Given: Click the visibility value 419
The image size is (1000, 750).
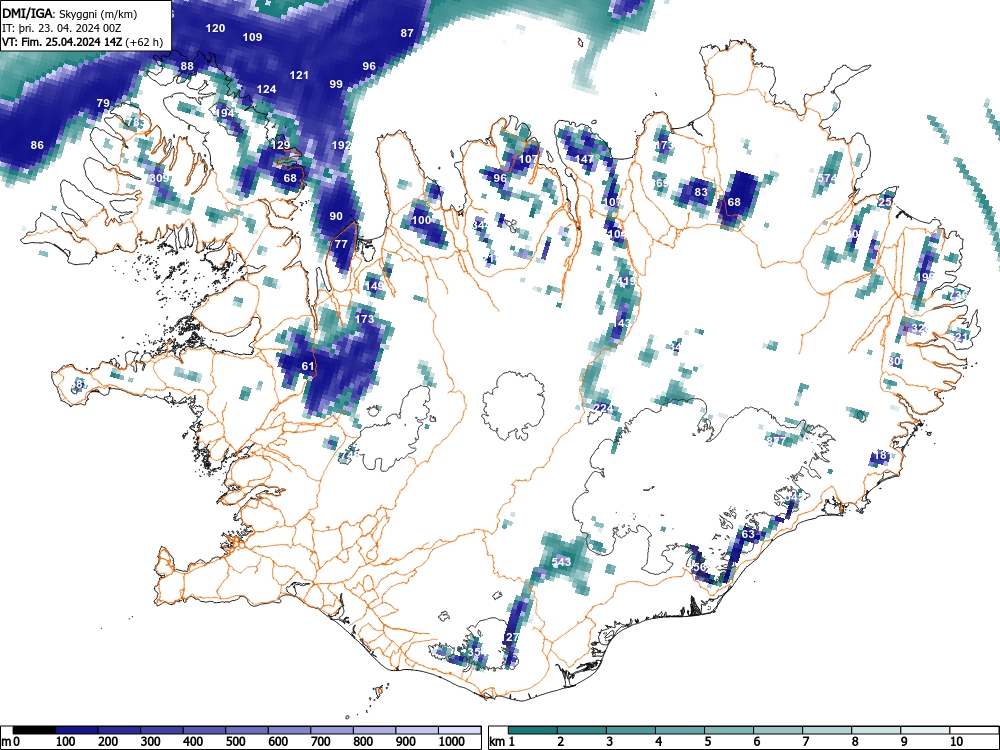Looking at the screenshot, I should pyautogui.click(x=626, y=281).
